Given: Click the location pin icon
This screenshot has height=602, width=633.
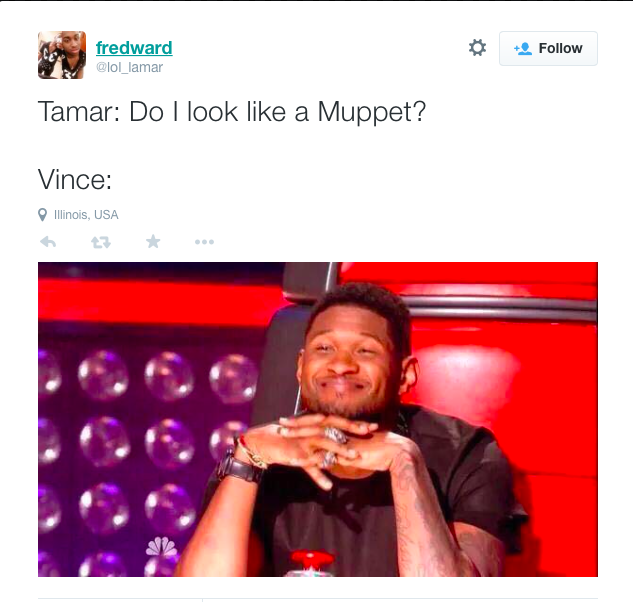Looking at the screenshot, I should tap(42, 215).
